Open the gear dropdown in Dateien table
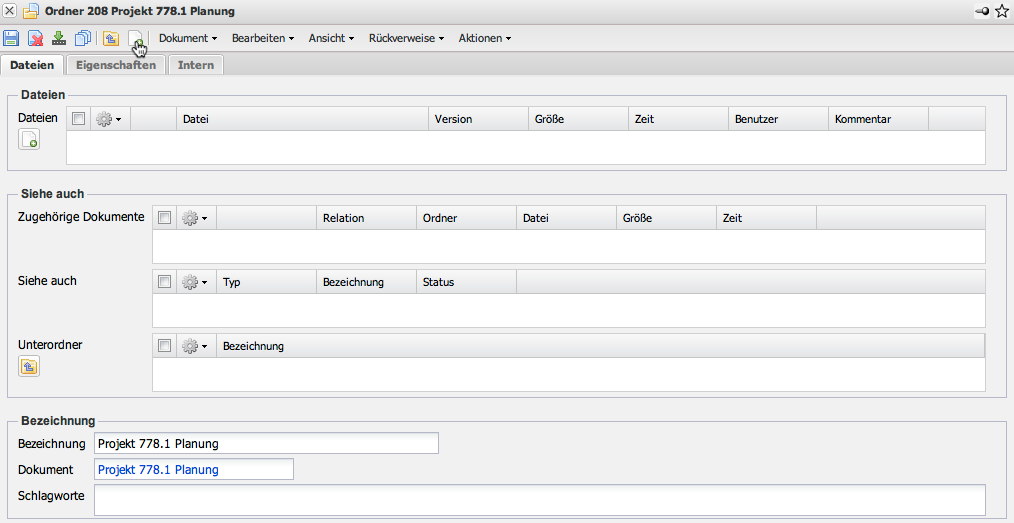The height and width of the screenshot is (523, 1014). [109, 119]
